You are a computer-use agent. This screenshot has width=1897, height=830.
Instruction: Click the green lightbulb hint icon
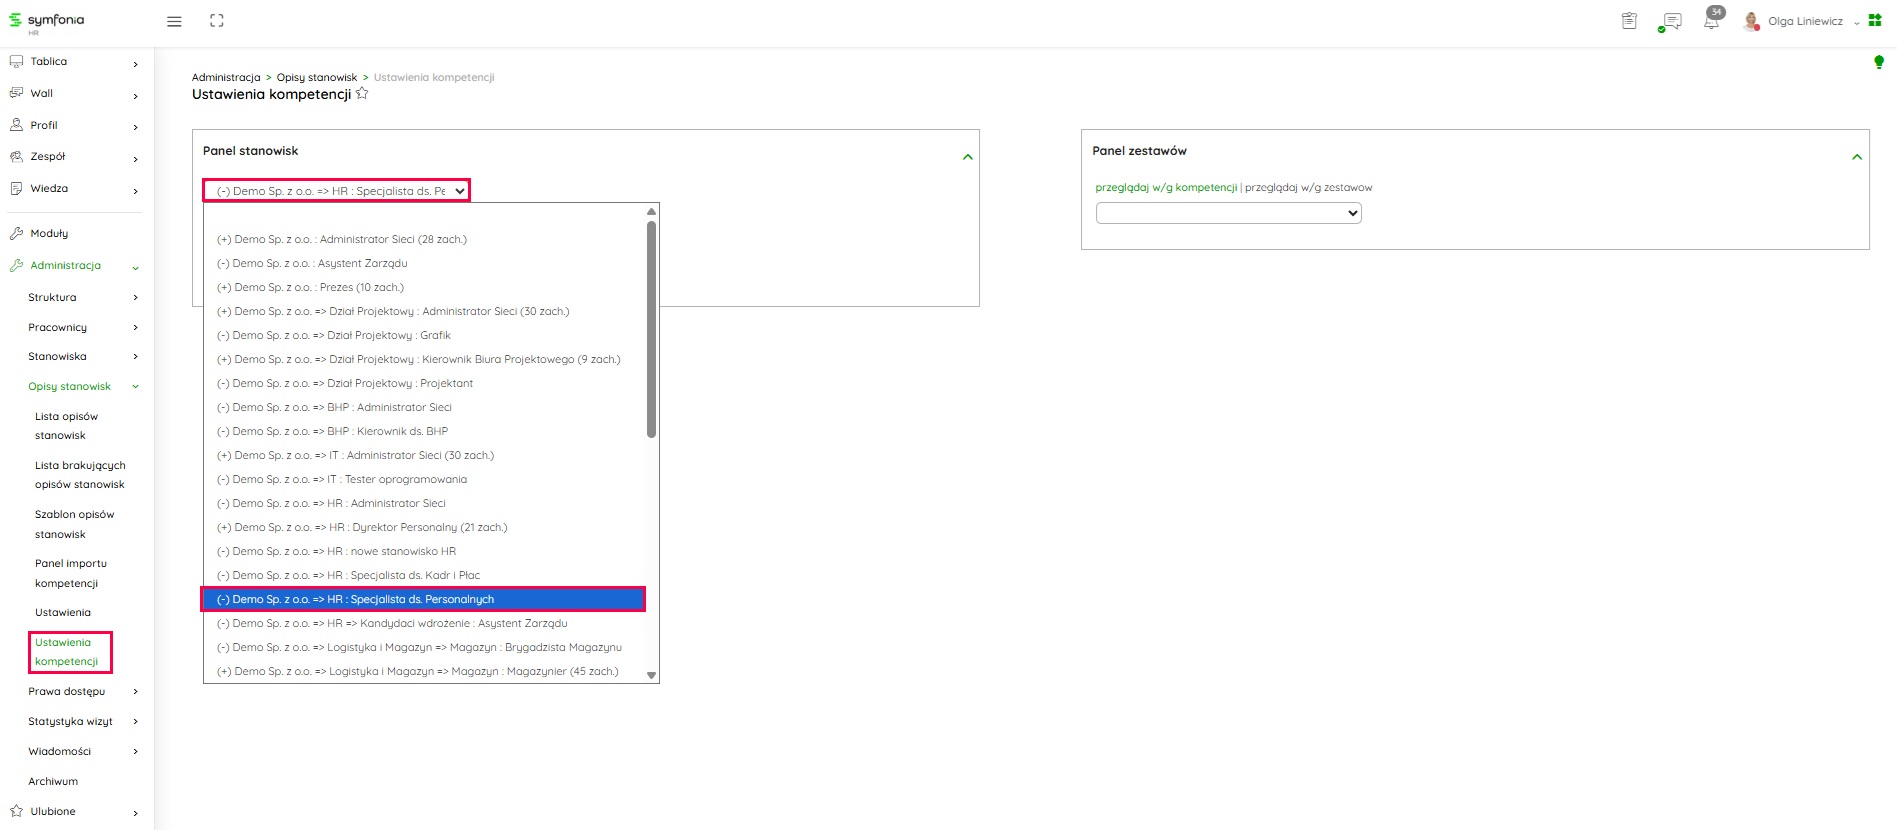[1878, 62]
